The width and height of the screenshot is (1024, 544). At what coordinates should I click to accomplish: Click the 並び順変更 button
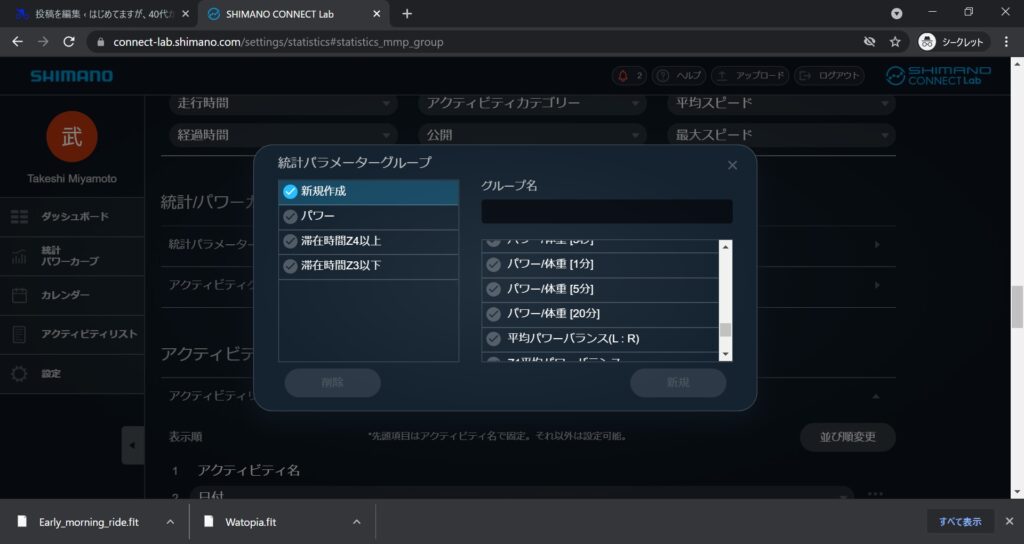coord(847,437)
